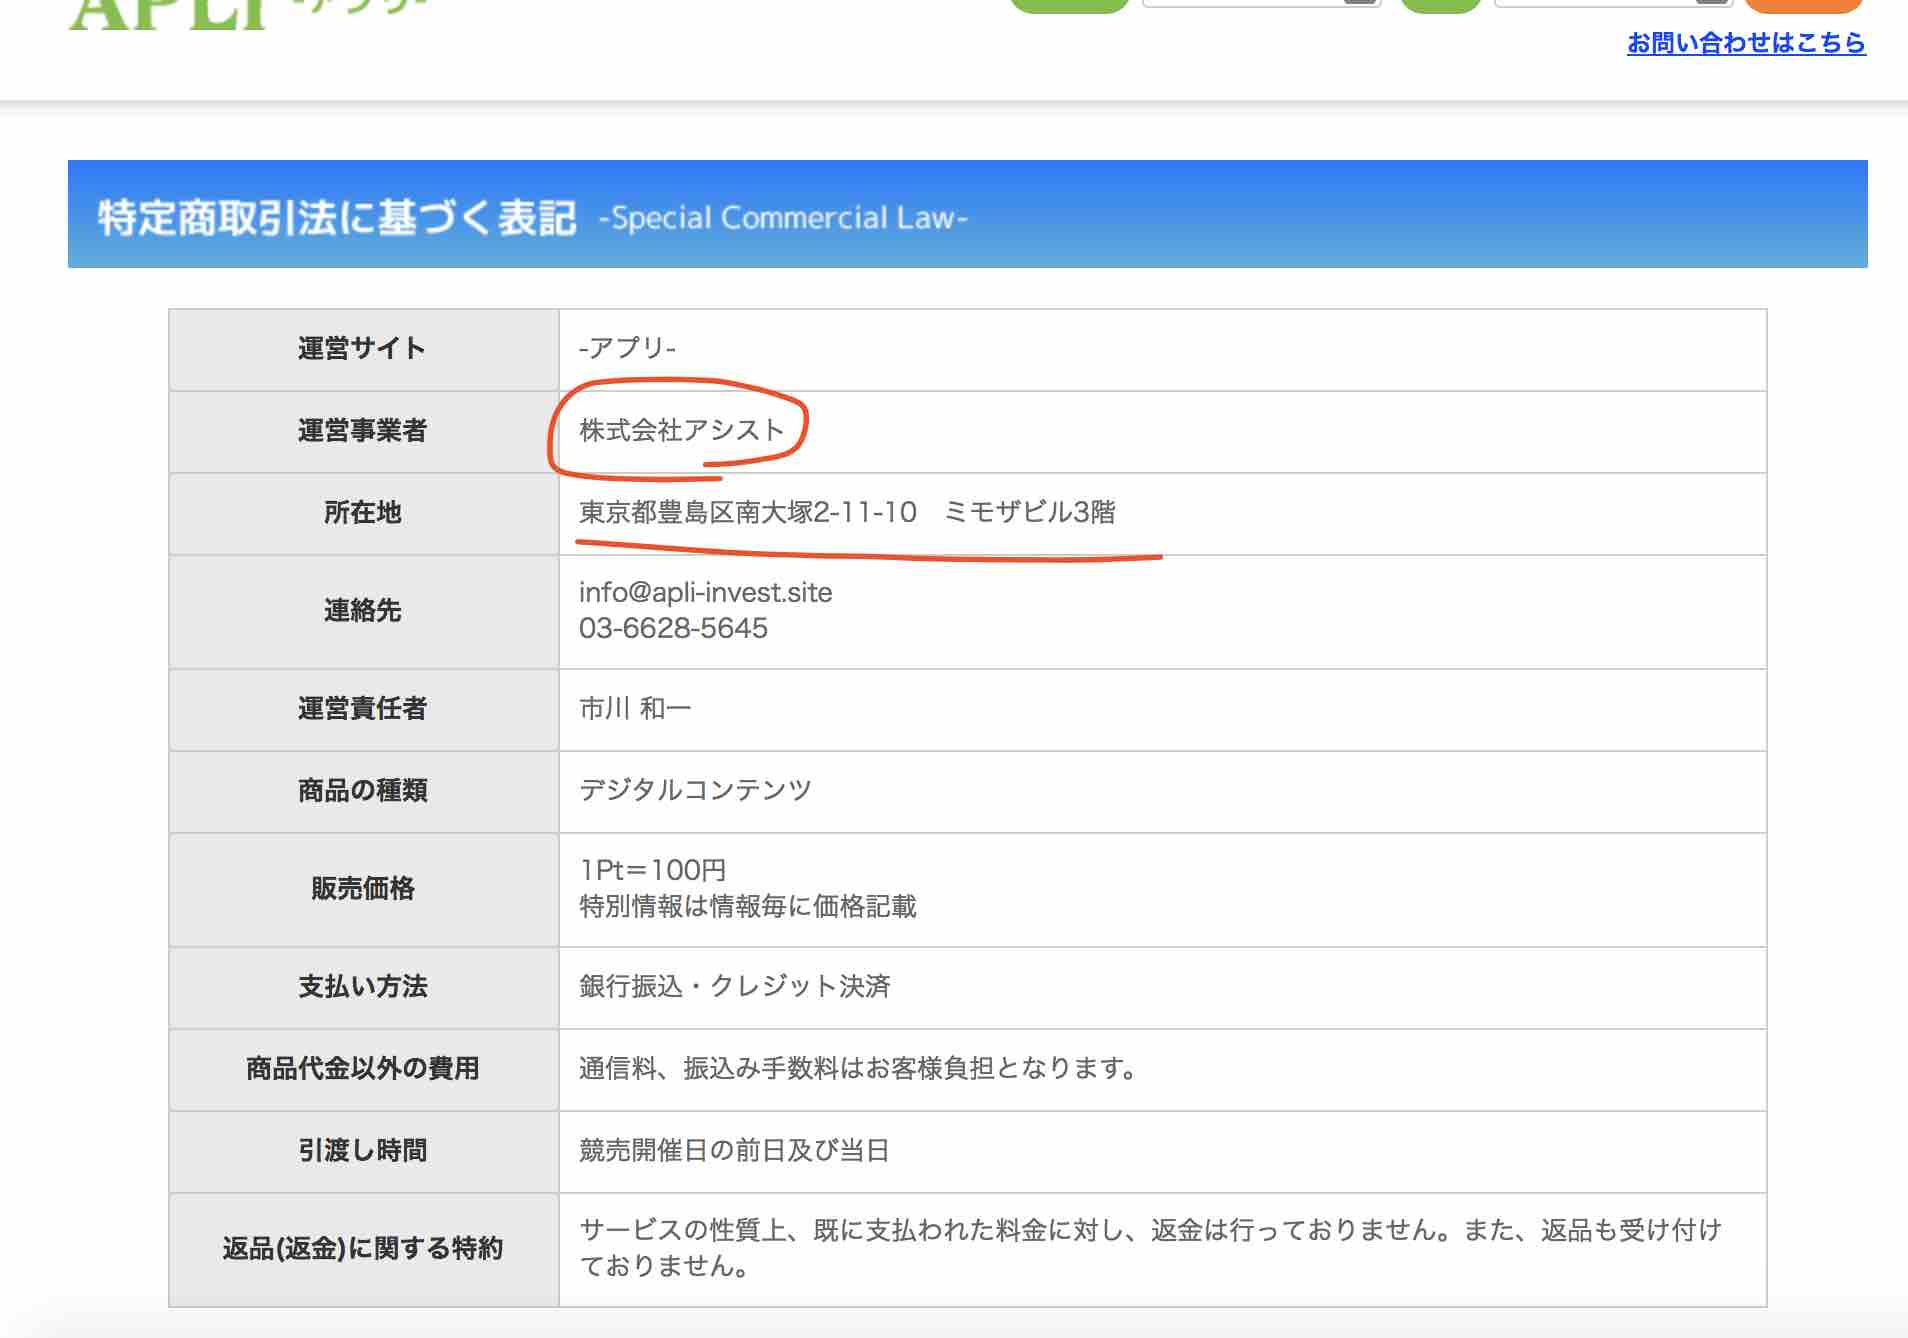The width and height of the screenshot is (1908, 1338).
Task: Click the 競売開催日の前日及び当日 value
Action: pos(734,1150)
